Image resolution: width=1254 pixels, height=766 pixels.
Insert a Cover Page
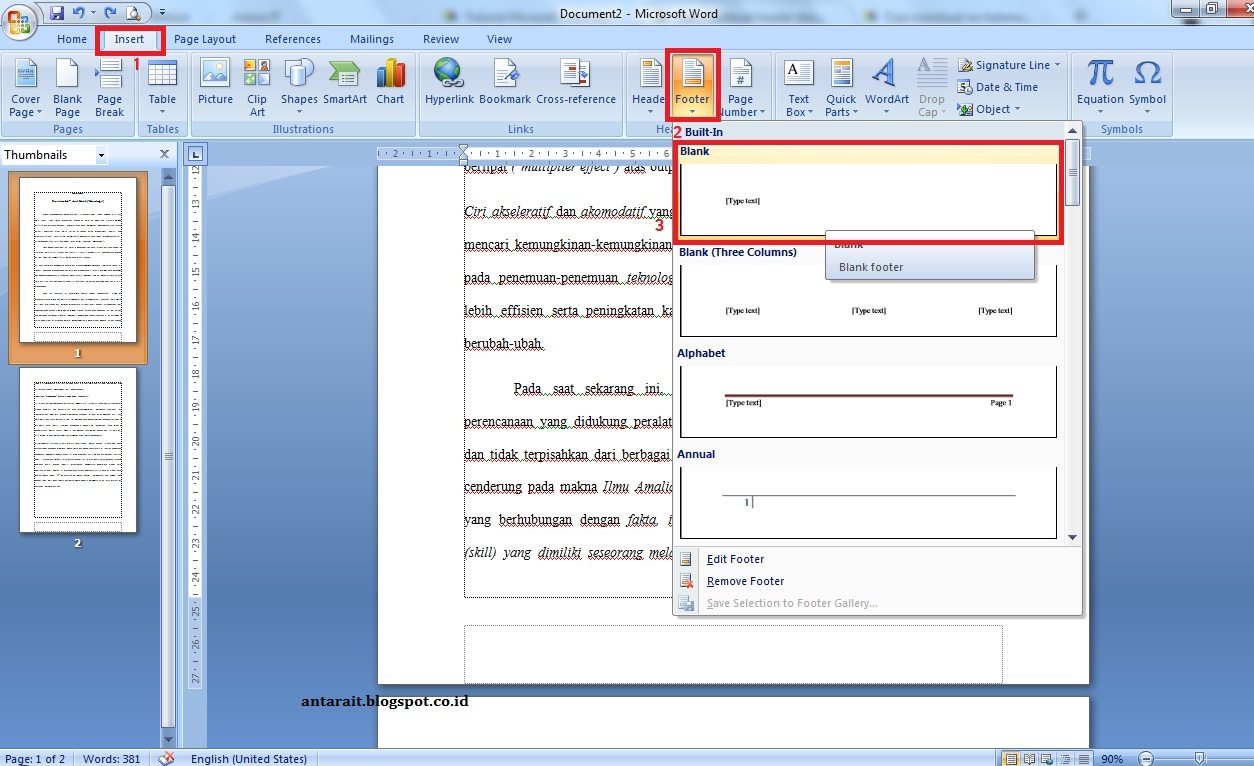click(x=25, y=86)
